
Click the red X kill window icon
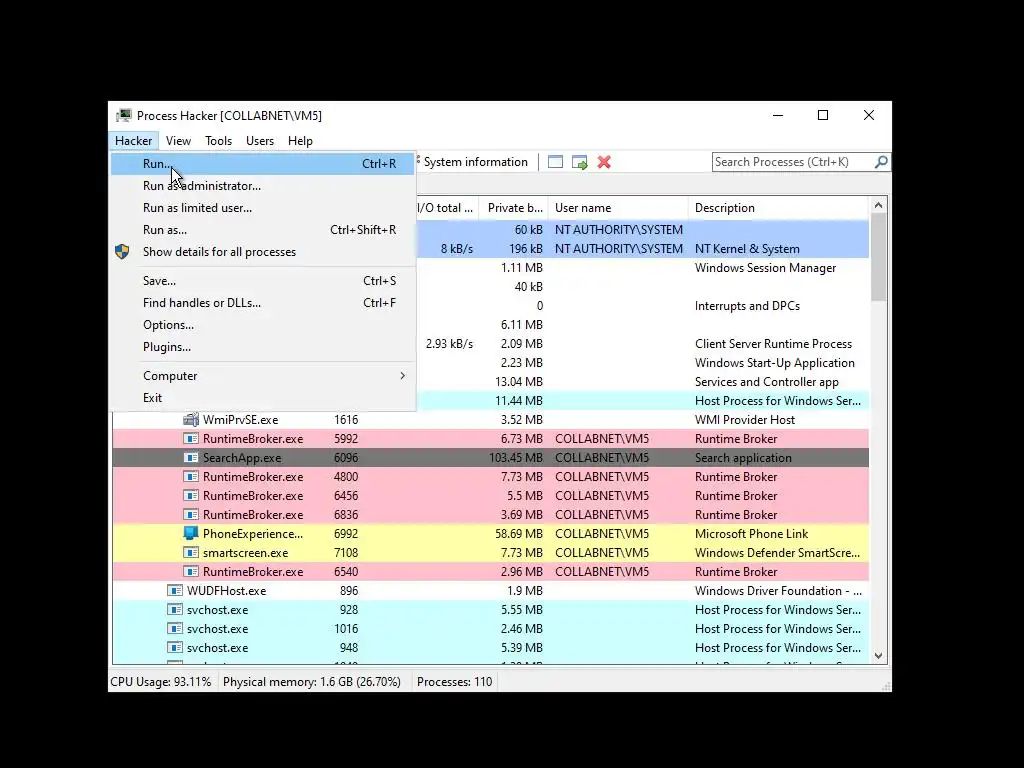(x=604, y=162)
